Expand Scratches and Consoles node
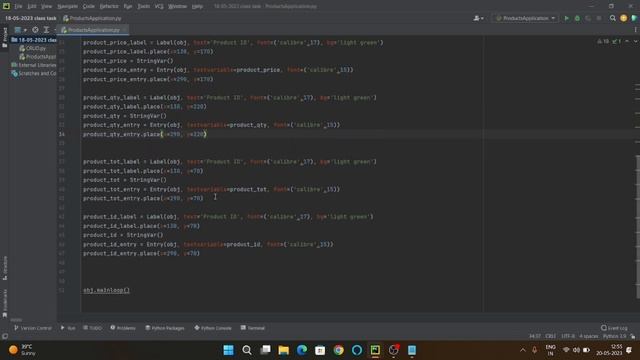The image size is (640, 360). pos(34,73)
